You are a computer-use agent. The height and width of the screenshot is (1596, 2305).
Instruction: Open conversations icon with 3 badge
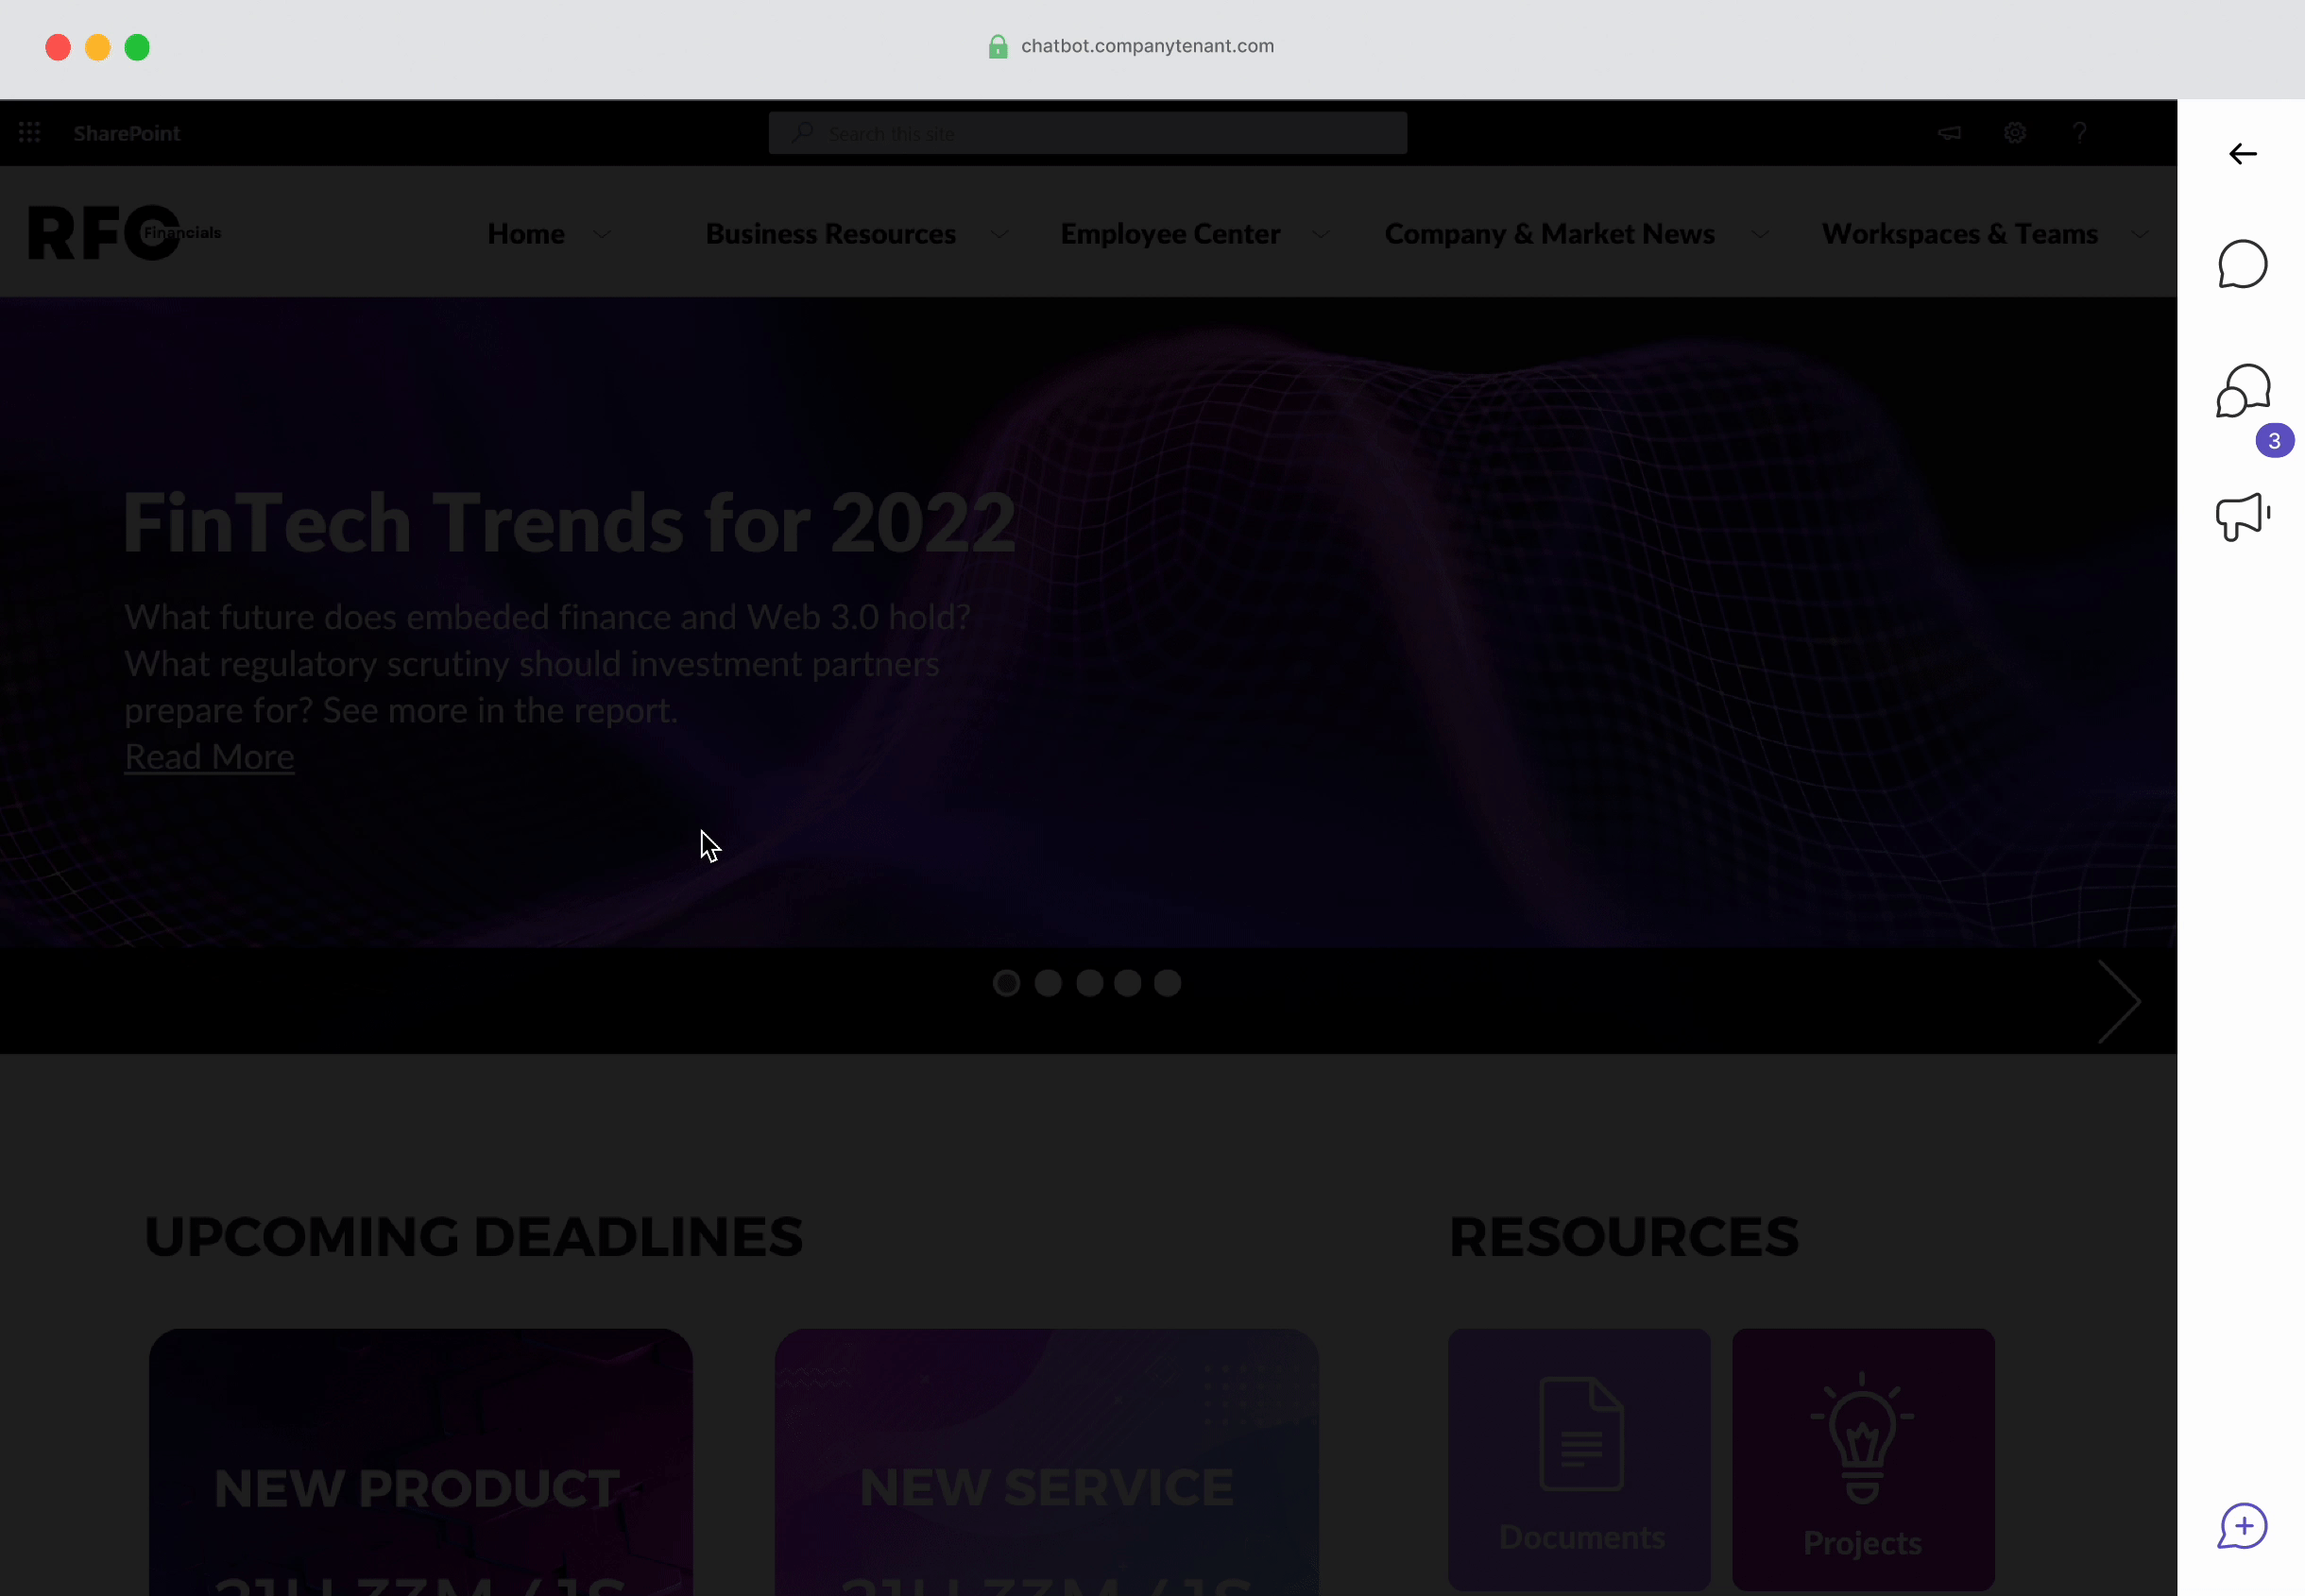(2243, 391)
